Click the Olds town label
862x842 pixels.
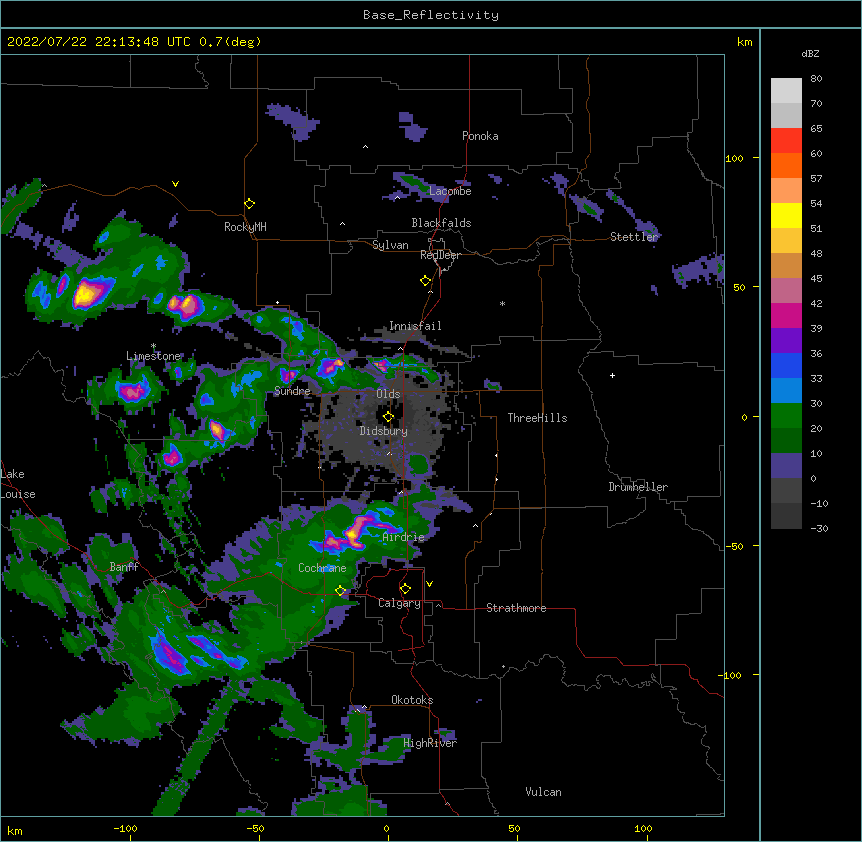click(388, 394)
